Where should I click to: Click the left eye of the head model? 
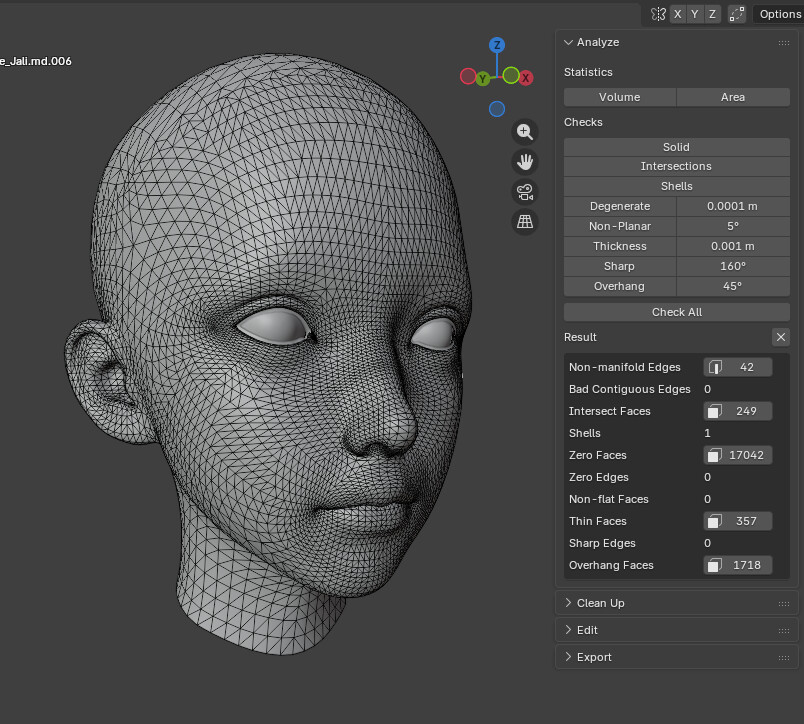pos(435,333)
